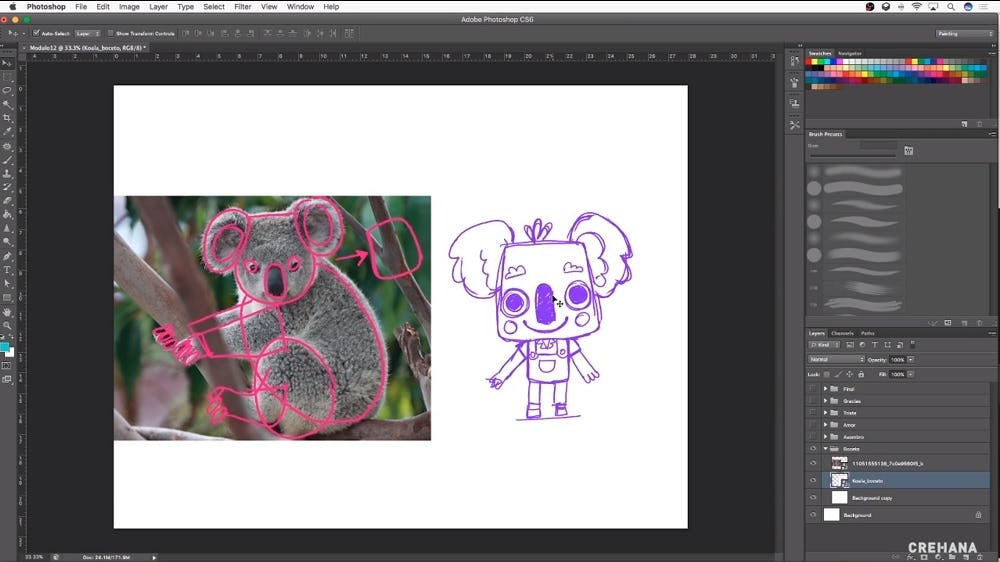Select the Lasso tool
This screenshot has height=562, width=1000.
tap(7, 90)
